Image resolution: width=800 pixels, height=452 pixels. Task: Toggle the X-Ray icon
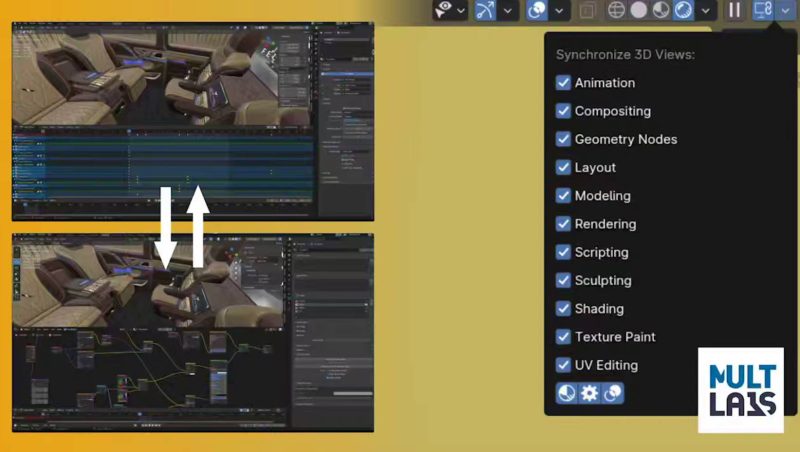587,10
